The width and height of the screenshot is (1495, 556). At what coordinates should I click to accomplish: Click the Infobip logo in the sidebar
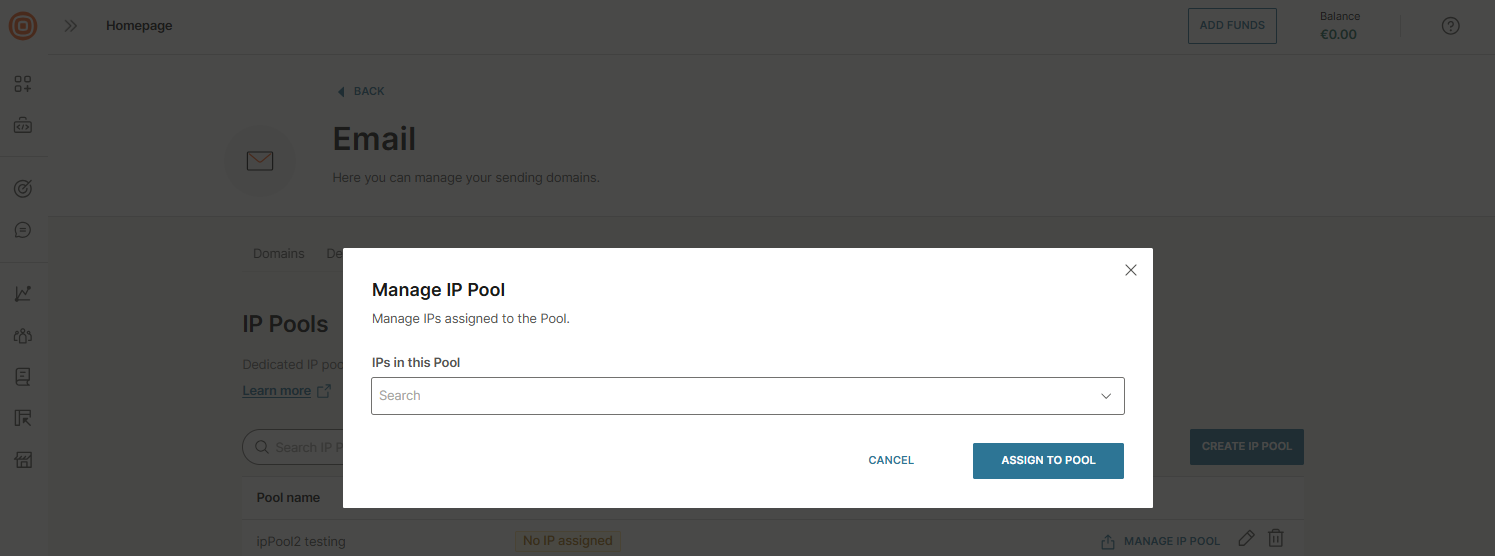[23, 26]
